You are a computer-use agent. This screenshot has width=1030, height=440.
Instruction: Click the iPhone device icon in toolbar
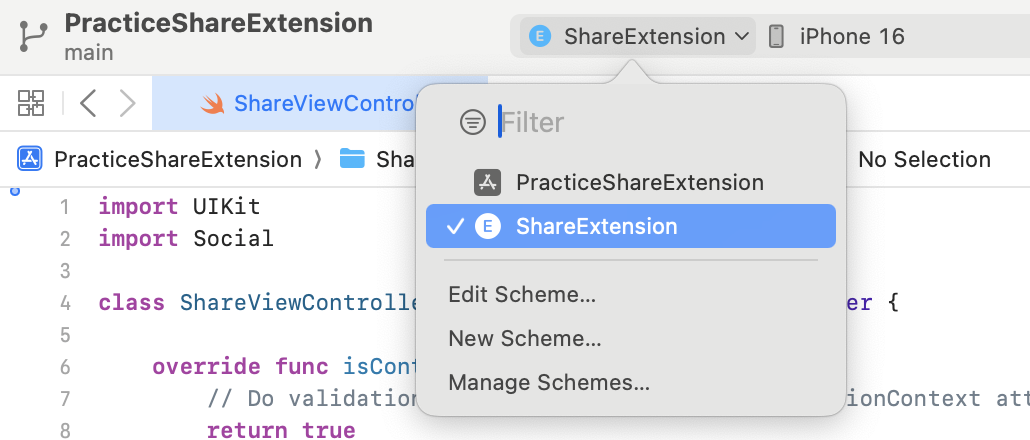tap(776, 37)
